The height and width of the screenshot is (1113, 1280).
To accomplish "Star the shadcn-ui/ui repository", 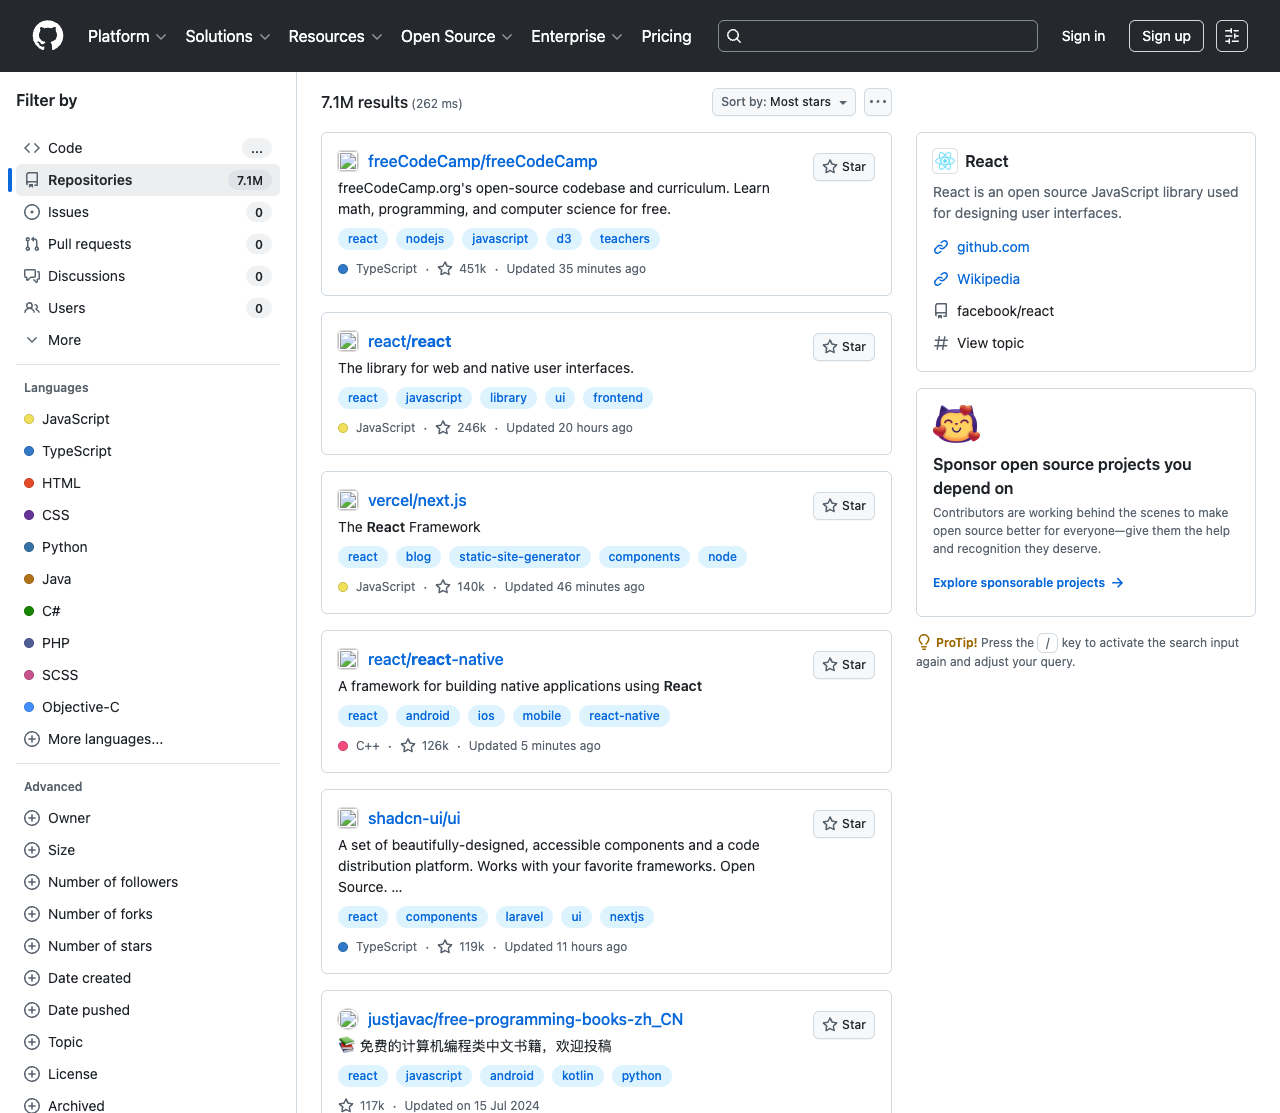I will point(844,824).
